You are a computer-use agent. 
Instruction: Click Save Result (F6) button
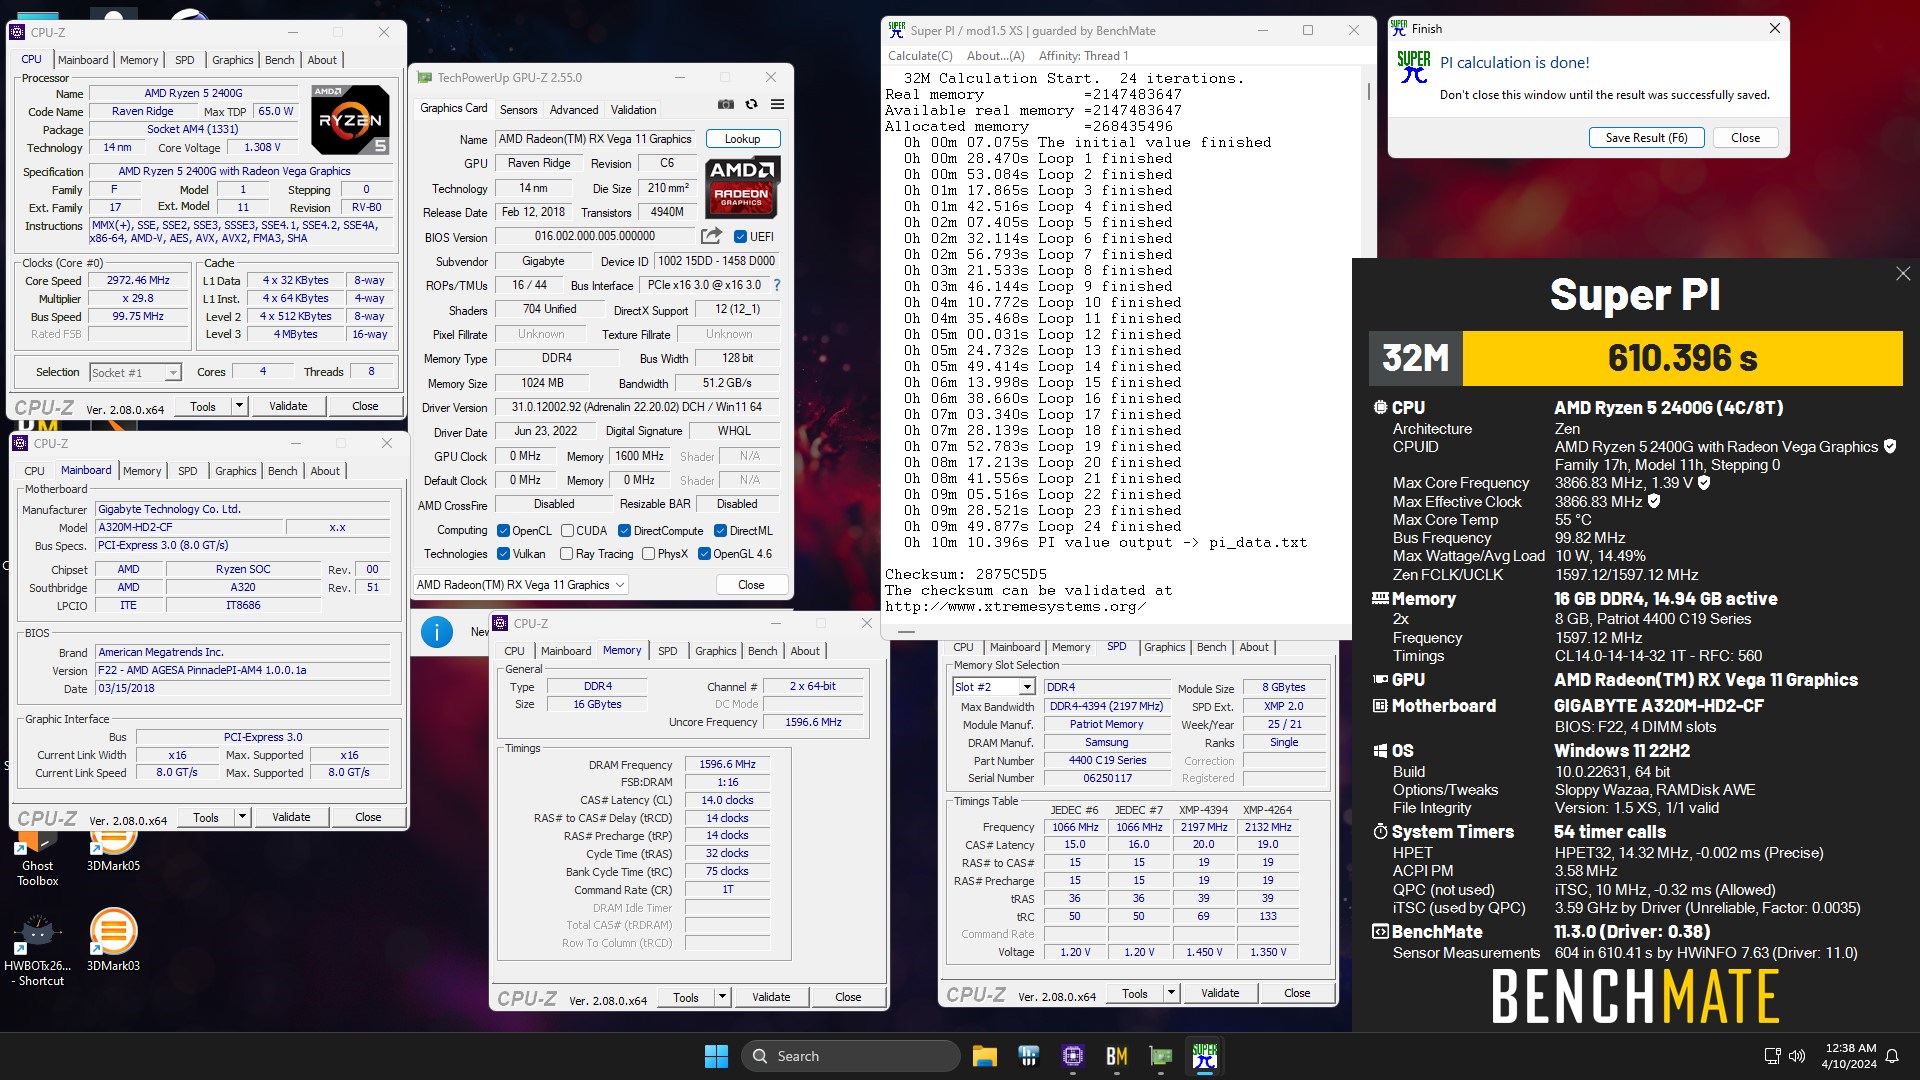click(1646, 138)
